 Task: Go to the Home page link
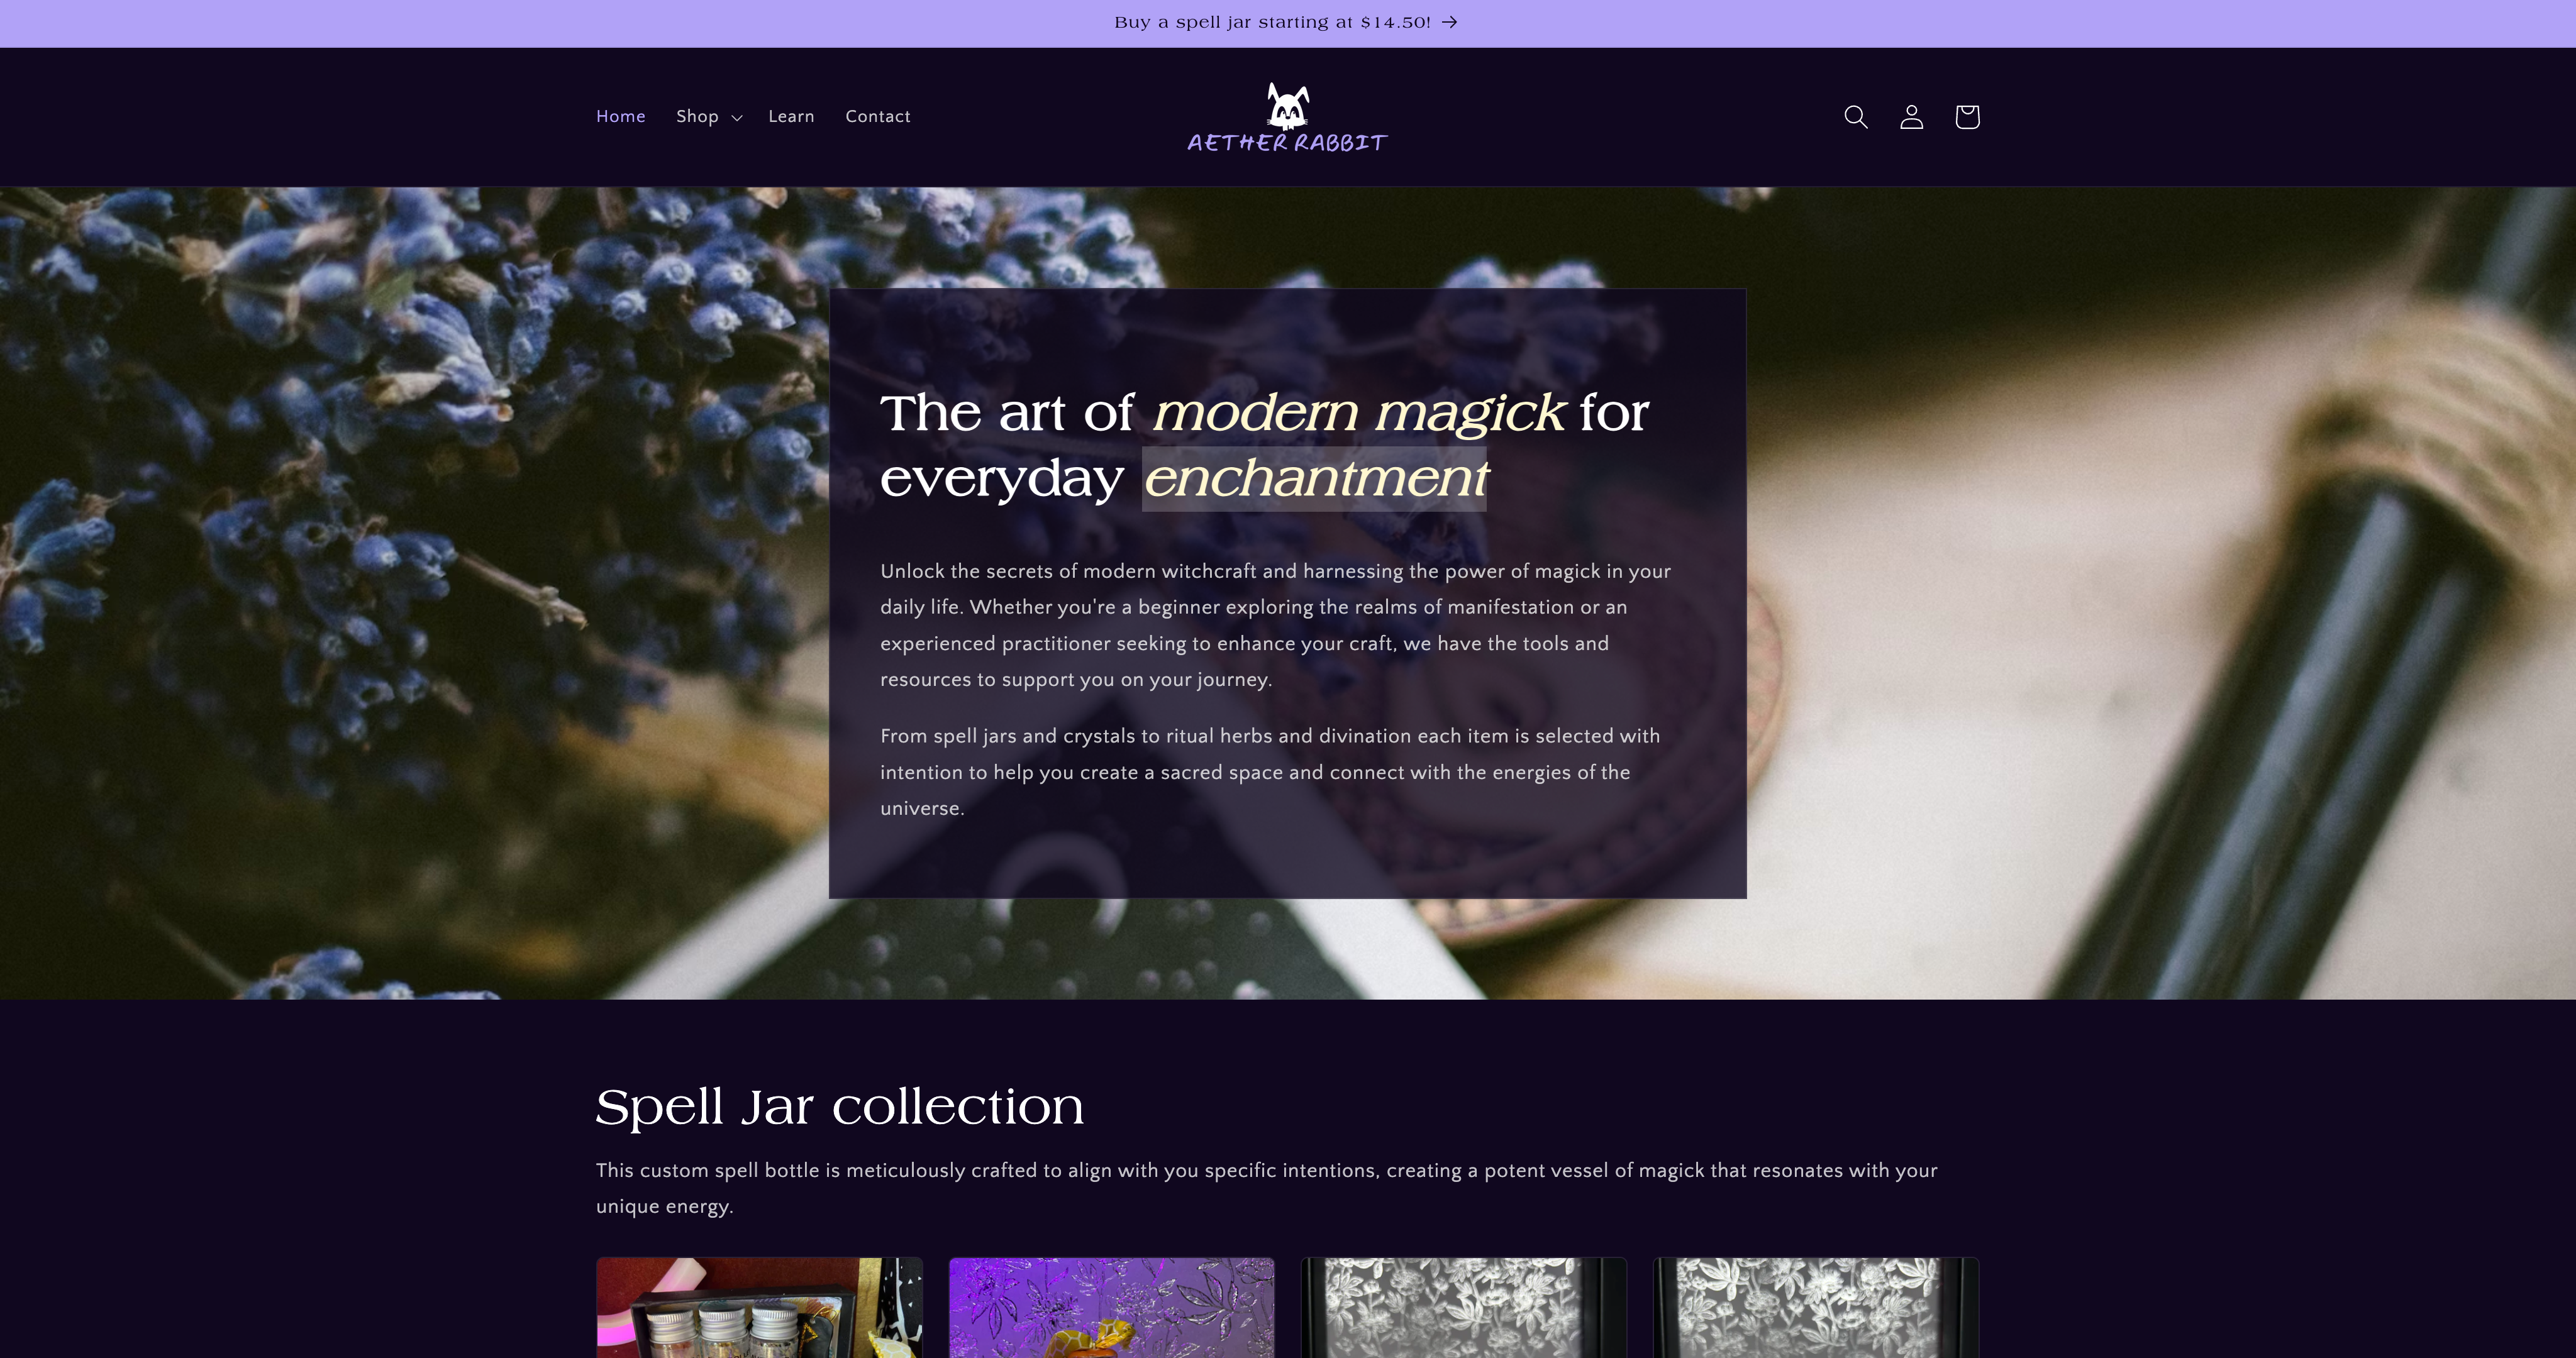[621, 117]
